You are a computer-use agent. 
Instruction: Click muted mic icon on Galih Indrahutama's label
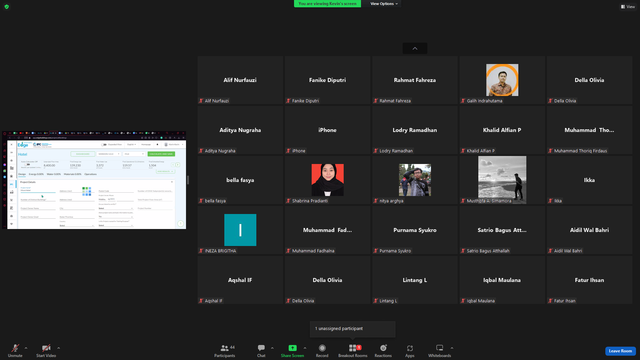coord(463,101)
